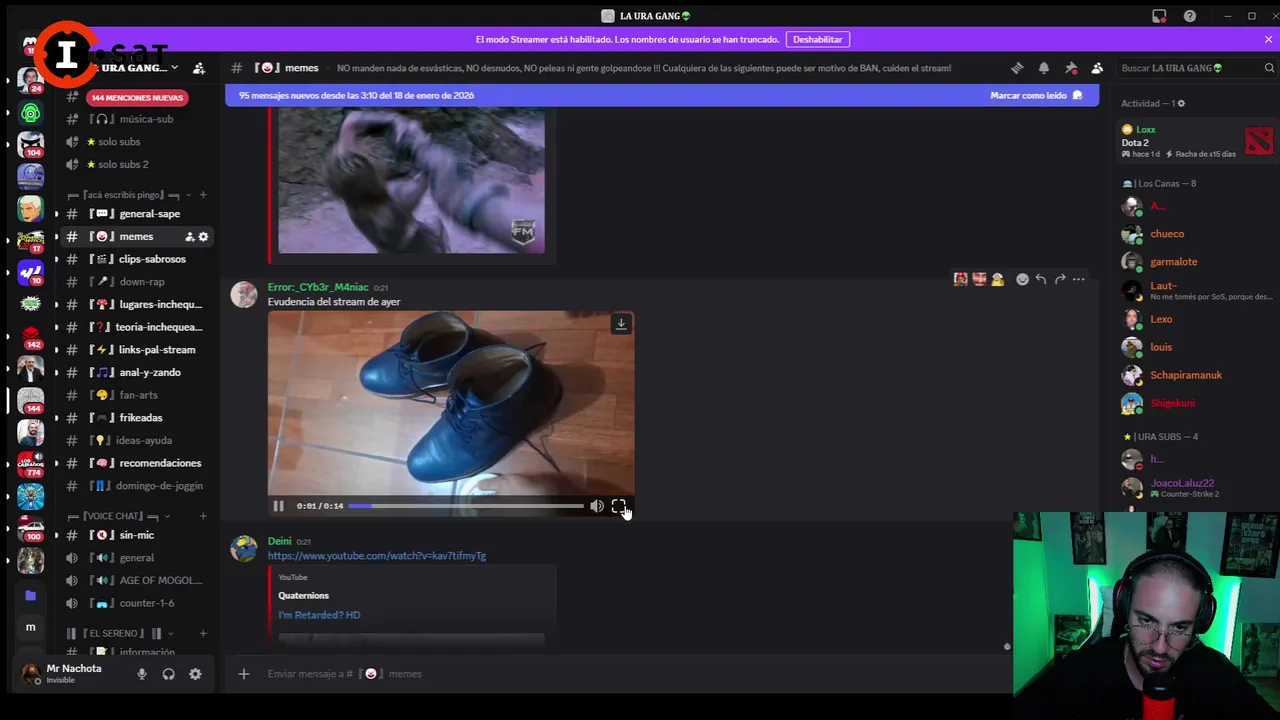The height and width of the screenshot is (720, 1280).
Task: Download the shoes video
Action: 621,324
